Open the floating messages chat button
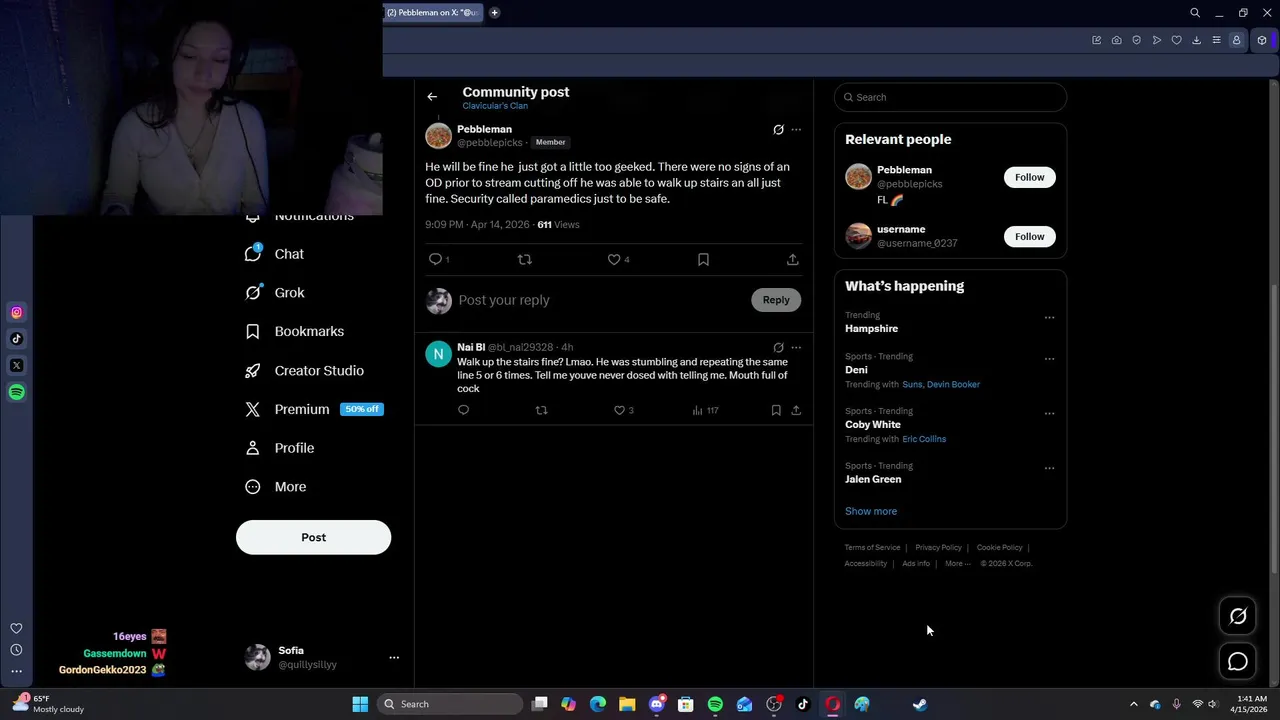The height and width of the screenshot is (720, 1280). 1238,661
